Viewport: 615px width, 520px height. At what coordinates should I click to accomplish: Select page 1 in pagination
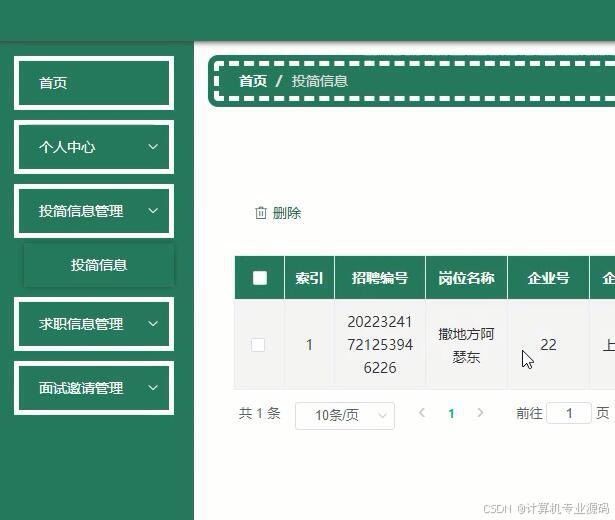[x=451, y=413]
